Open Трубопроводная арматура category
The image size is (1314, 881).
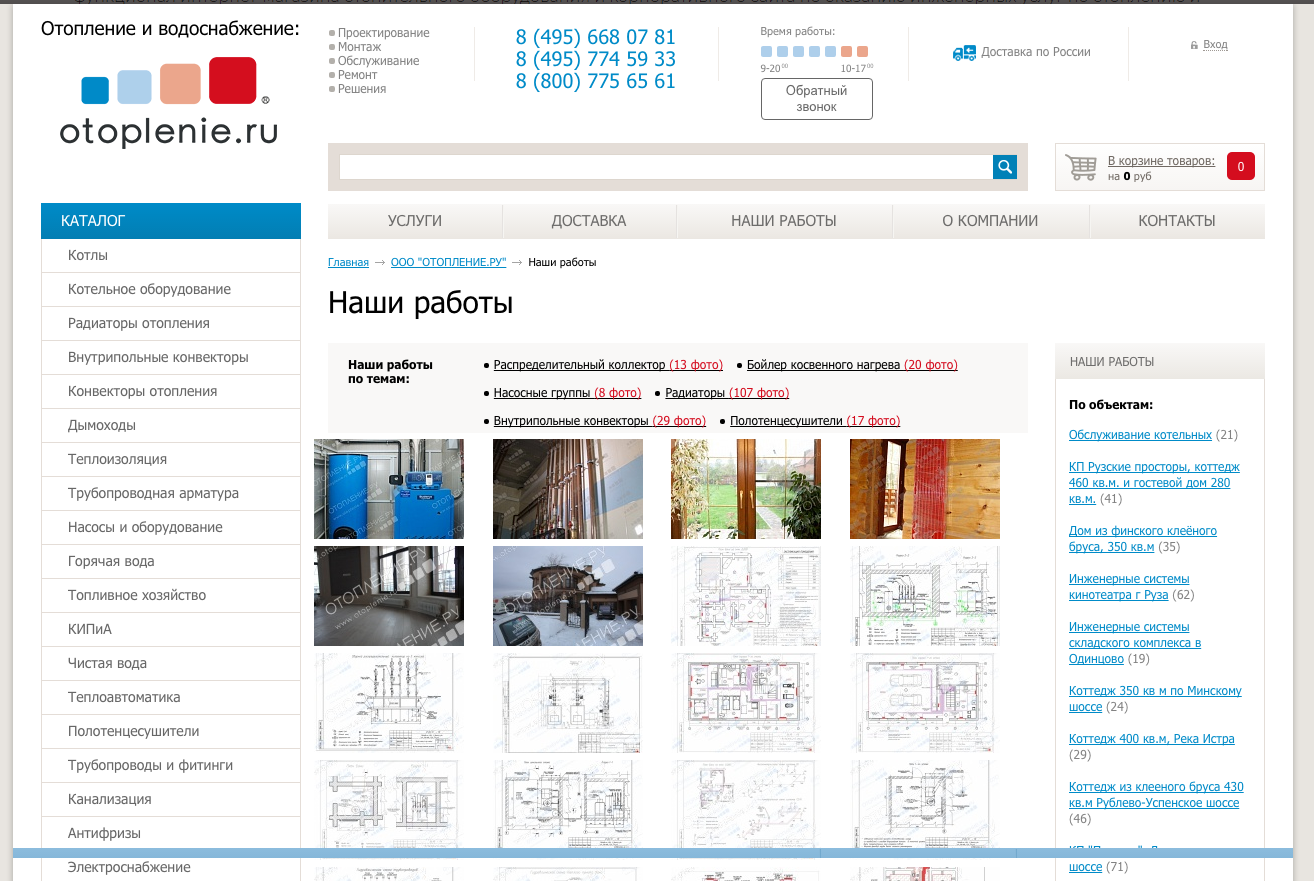(x=171, y=494)
